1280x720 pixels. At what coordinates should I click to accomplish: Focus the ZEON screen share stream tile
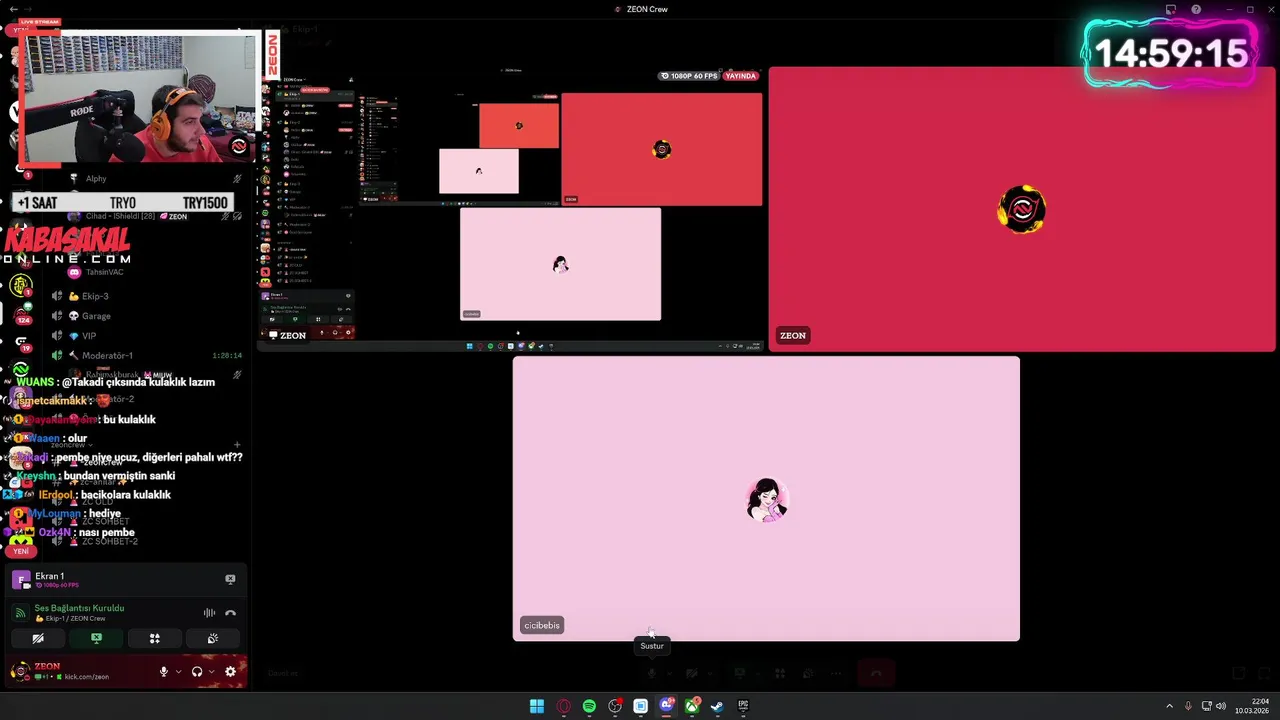pyautogui.click(x=511, y=209)
